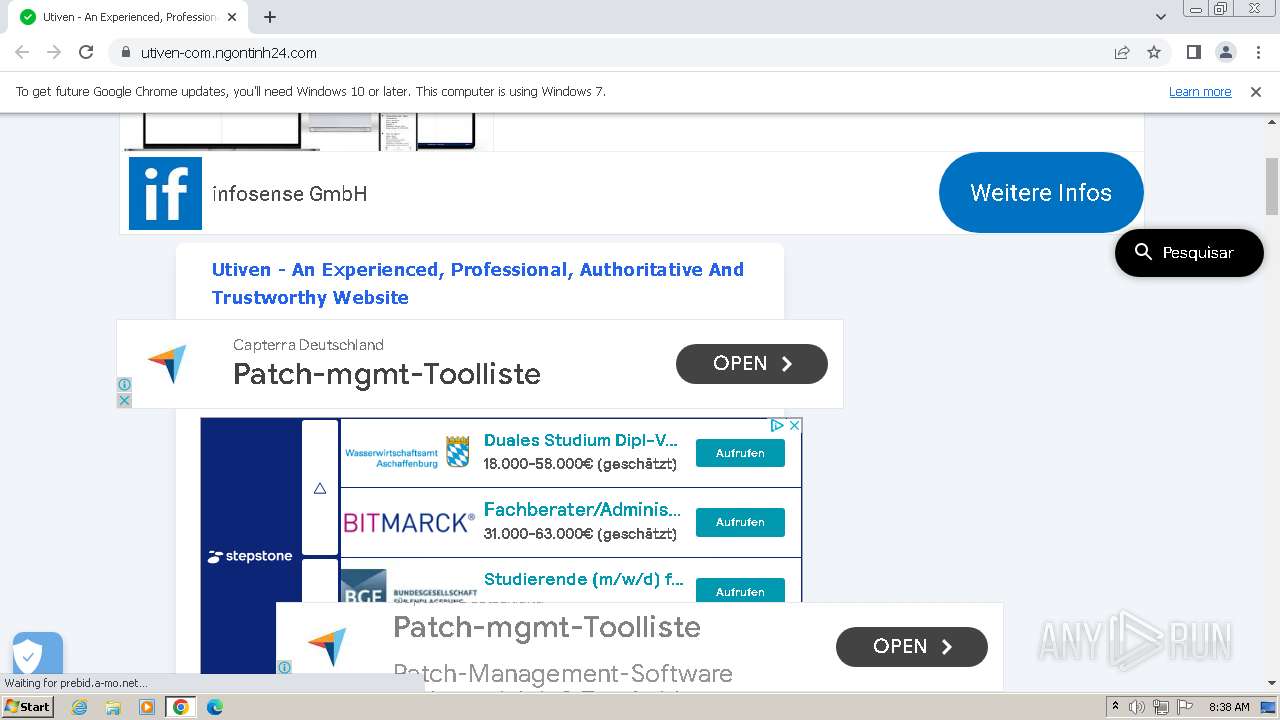Bookmark this tab with star icon
1280x720 pixels.
point(1154,53)
